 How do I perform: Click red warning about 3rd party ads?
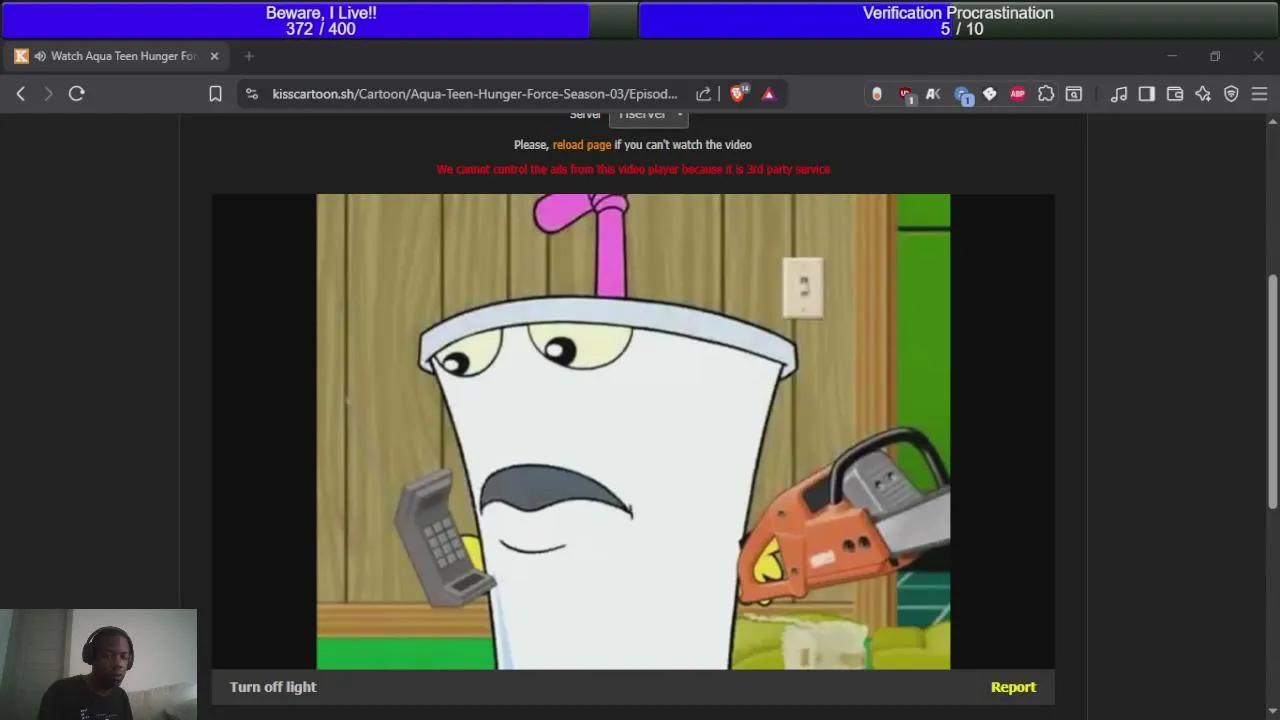(633, 170)
